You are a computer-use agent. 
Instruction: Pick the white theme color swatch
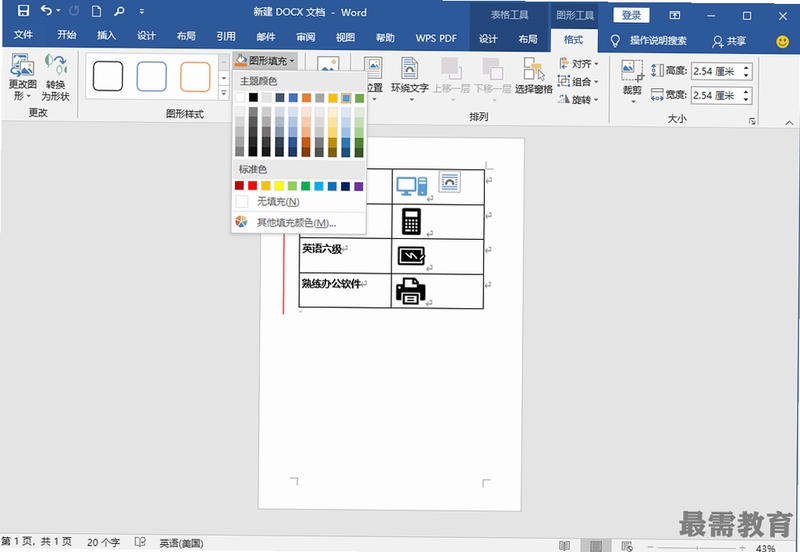pyautogui.click(x=240, y=97)
